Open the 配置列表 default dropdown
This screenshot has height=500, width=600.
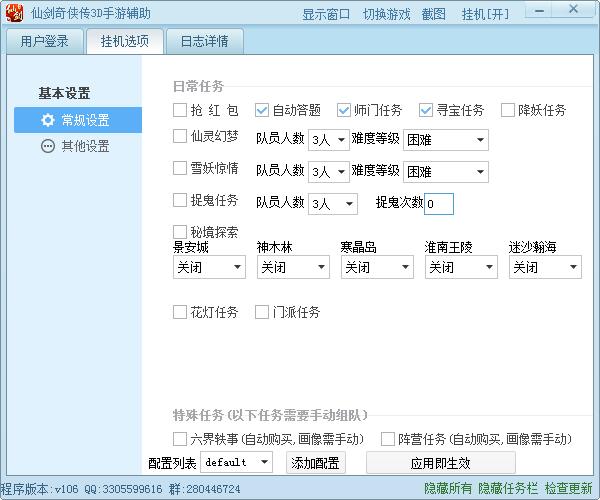pos(236,462)
